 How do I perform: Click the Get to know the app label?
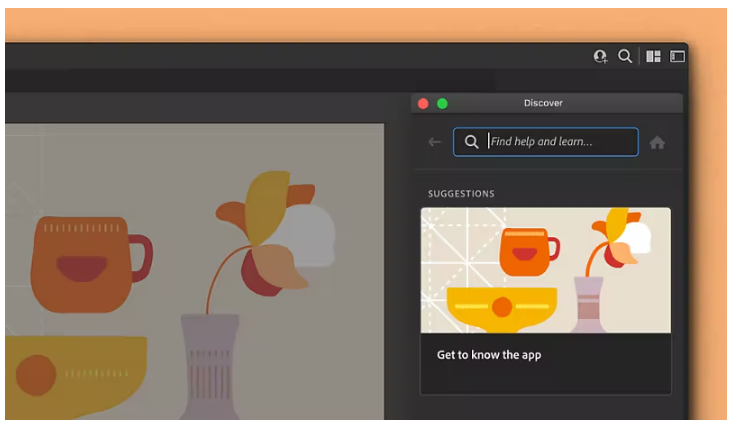(489, 355)
